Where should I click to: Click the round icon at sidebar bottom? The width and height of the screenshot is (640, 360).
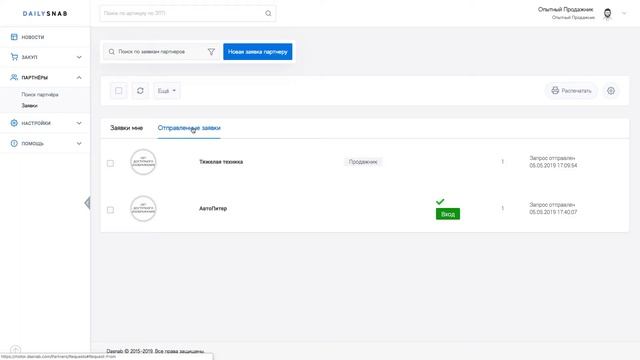tap(15, 350)
